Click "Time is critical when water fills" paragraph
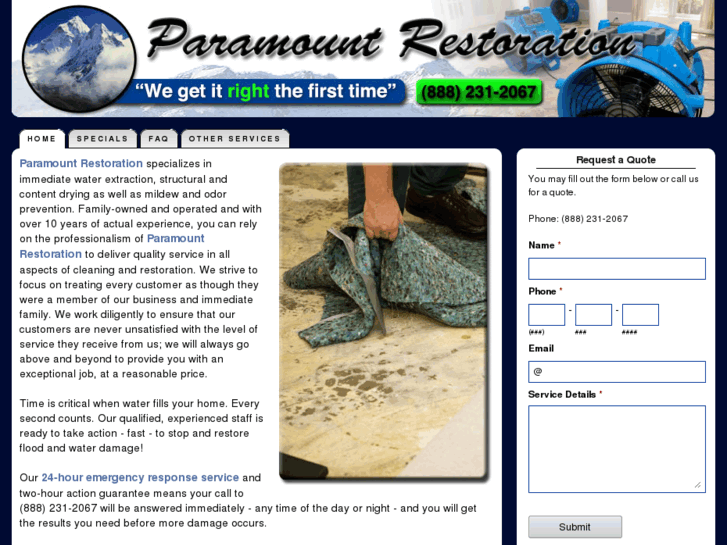The height and width of the screenshot is (545, 727). (141, 426)
